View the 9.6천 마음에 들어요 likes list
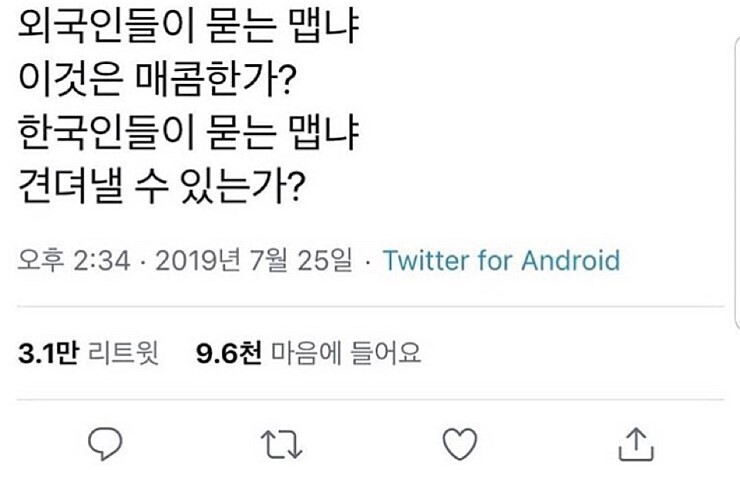This screenshot has width=740, height=483. 307,353
